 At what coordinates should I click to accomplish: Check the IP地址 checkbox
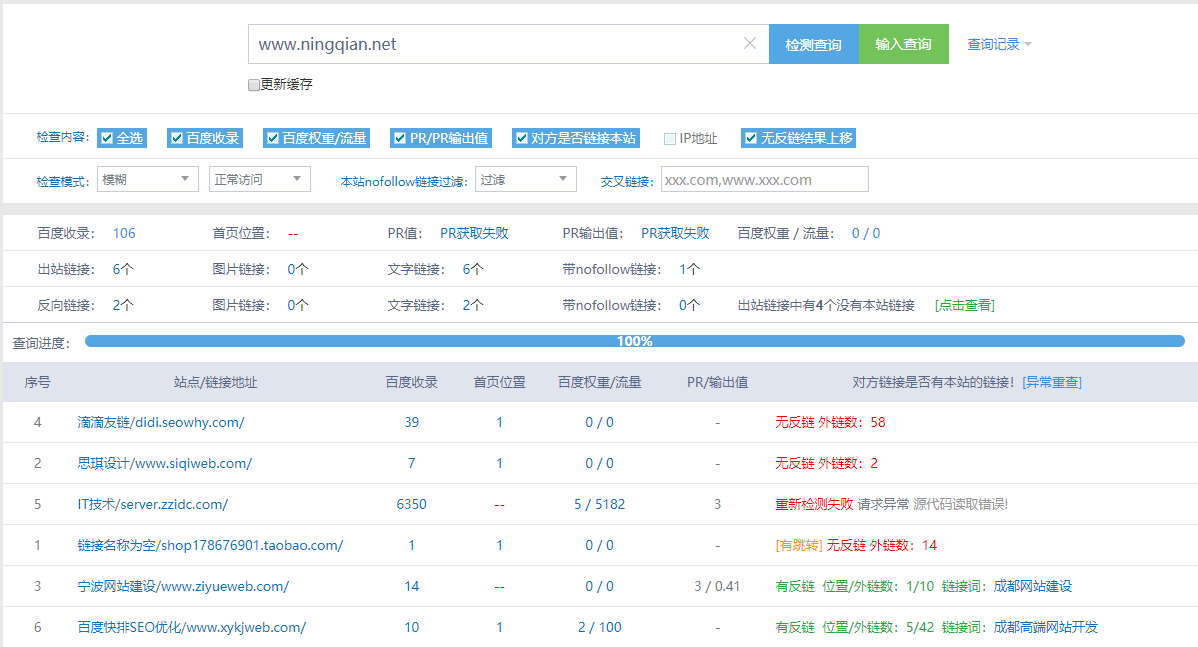(670, 139)
